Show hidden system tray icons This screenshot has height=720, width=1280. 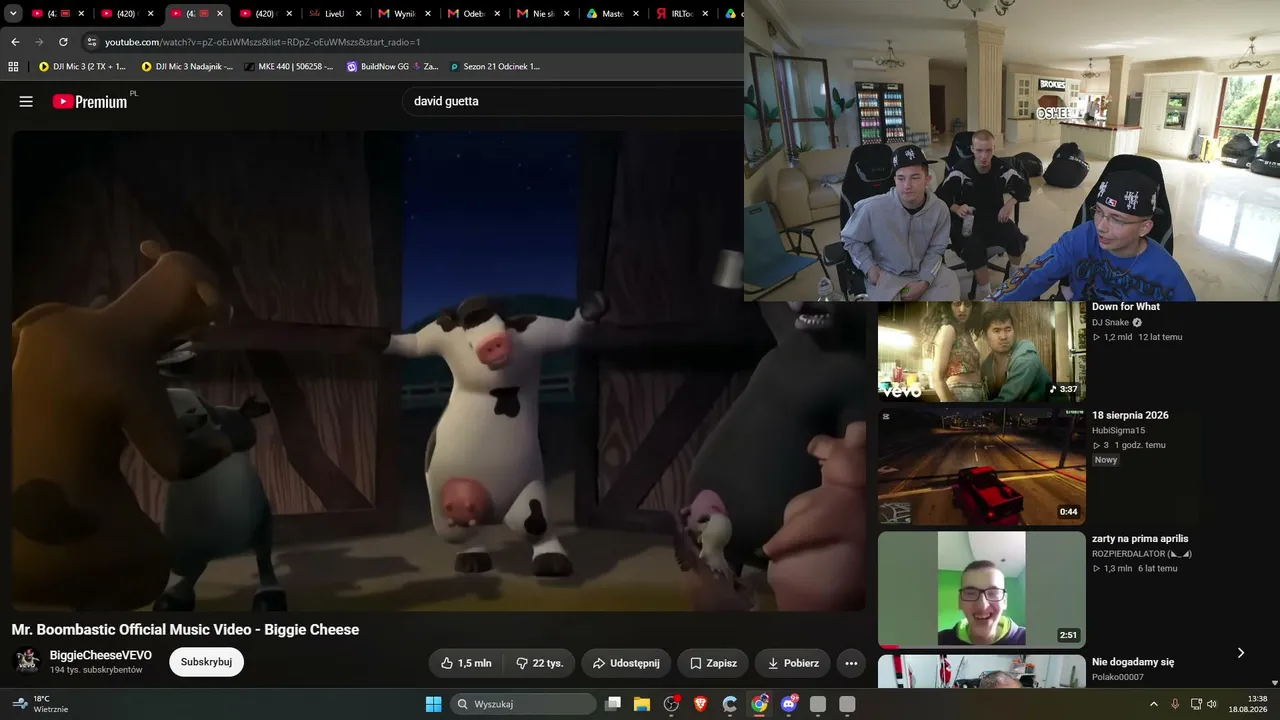[1155, 704]
